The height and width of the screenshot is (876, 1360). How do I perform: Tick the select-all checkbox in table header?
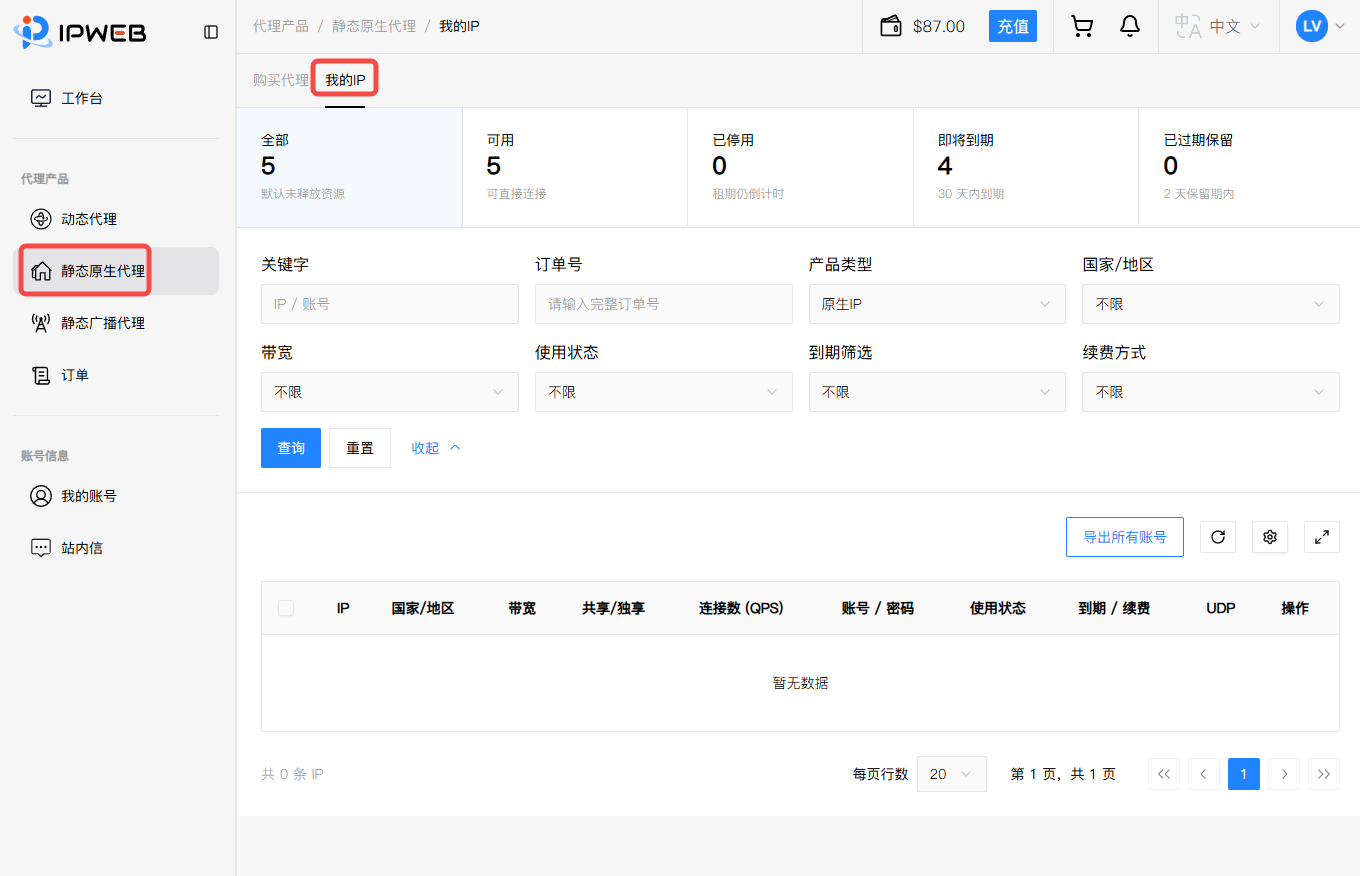[x=286, y=608]
